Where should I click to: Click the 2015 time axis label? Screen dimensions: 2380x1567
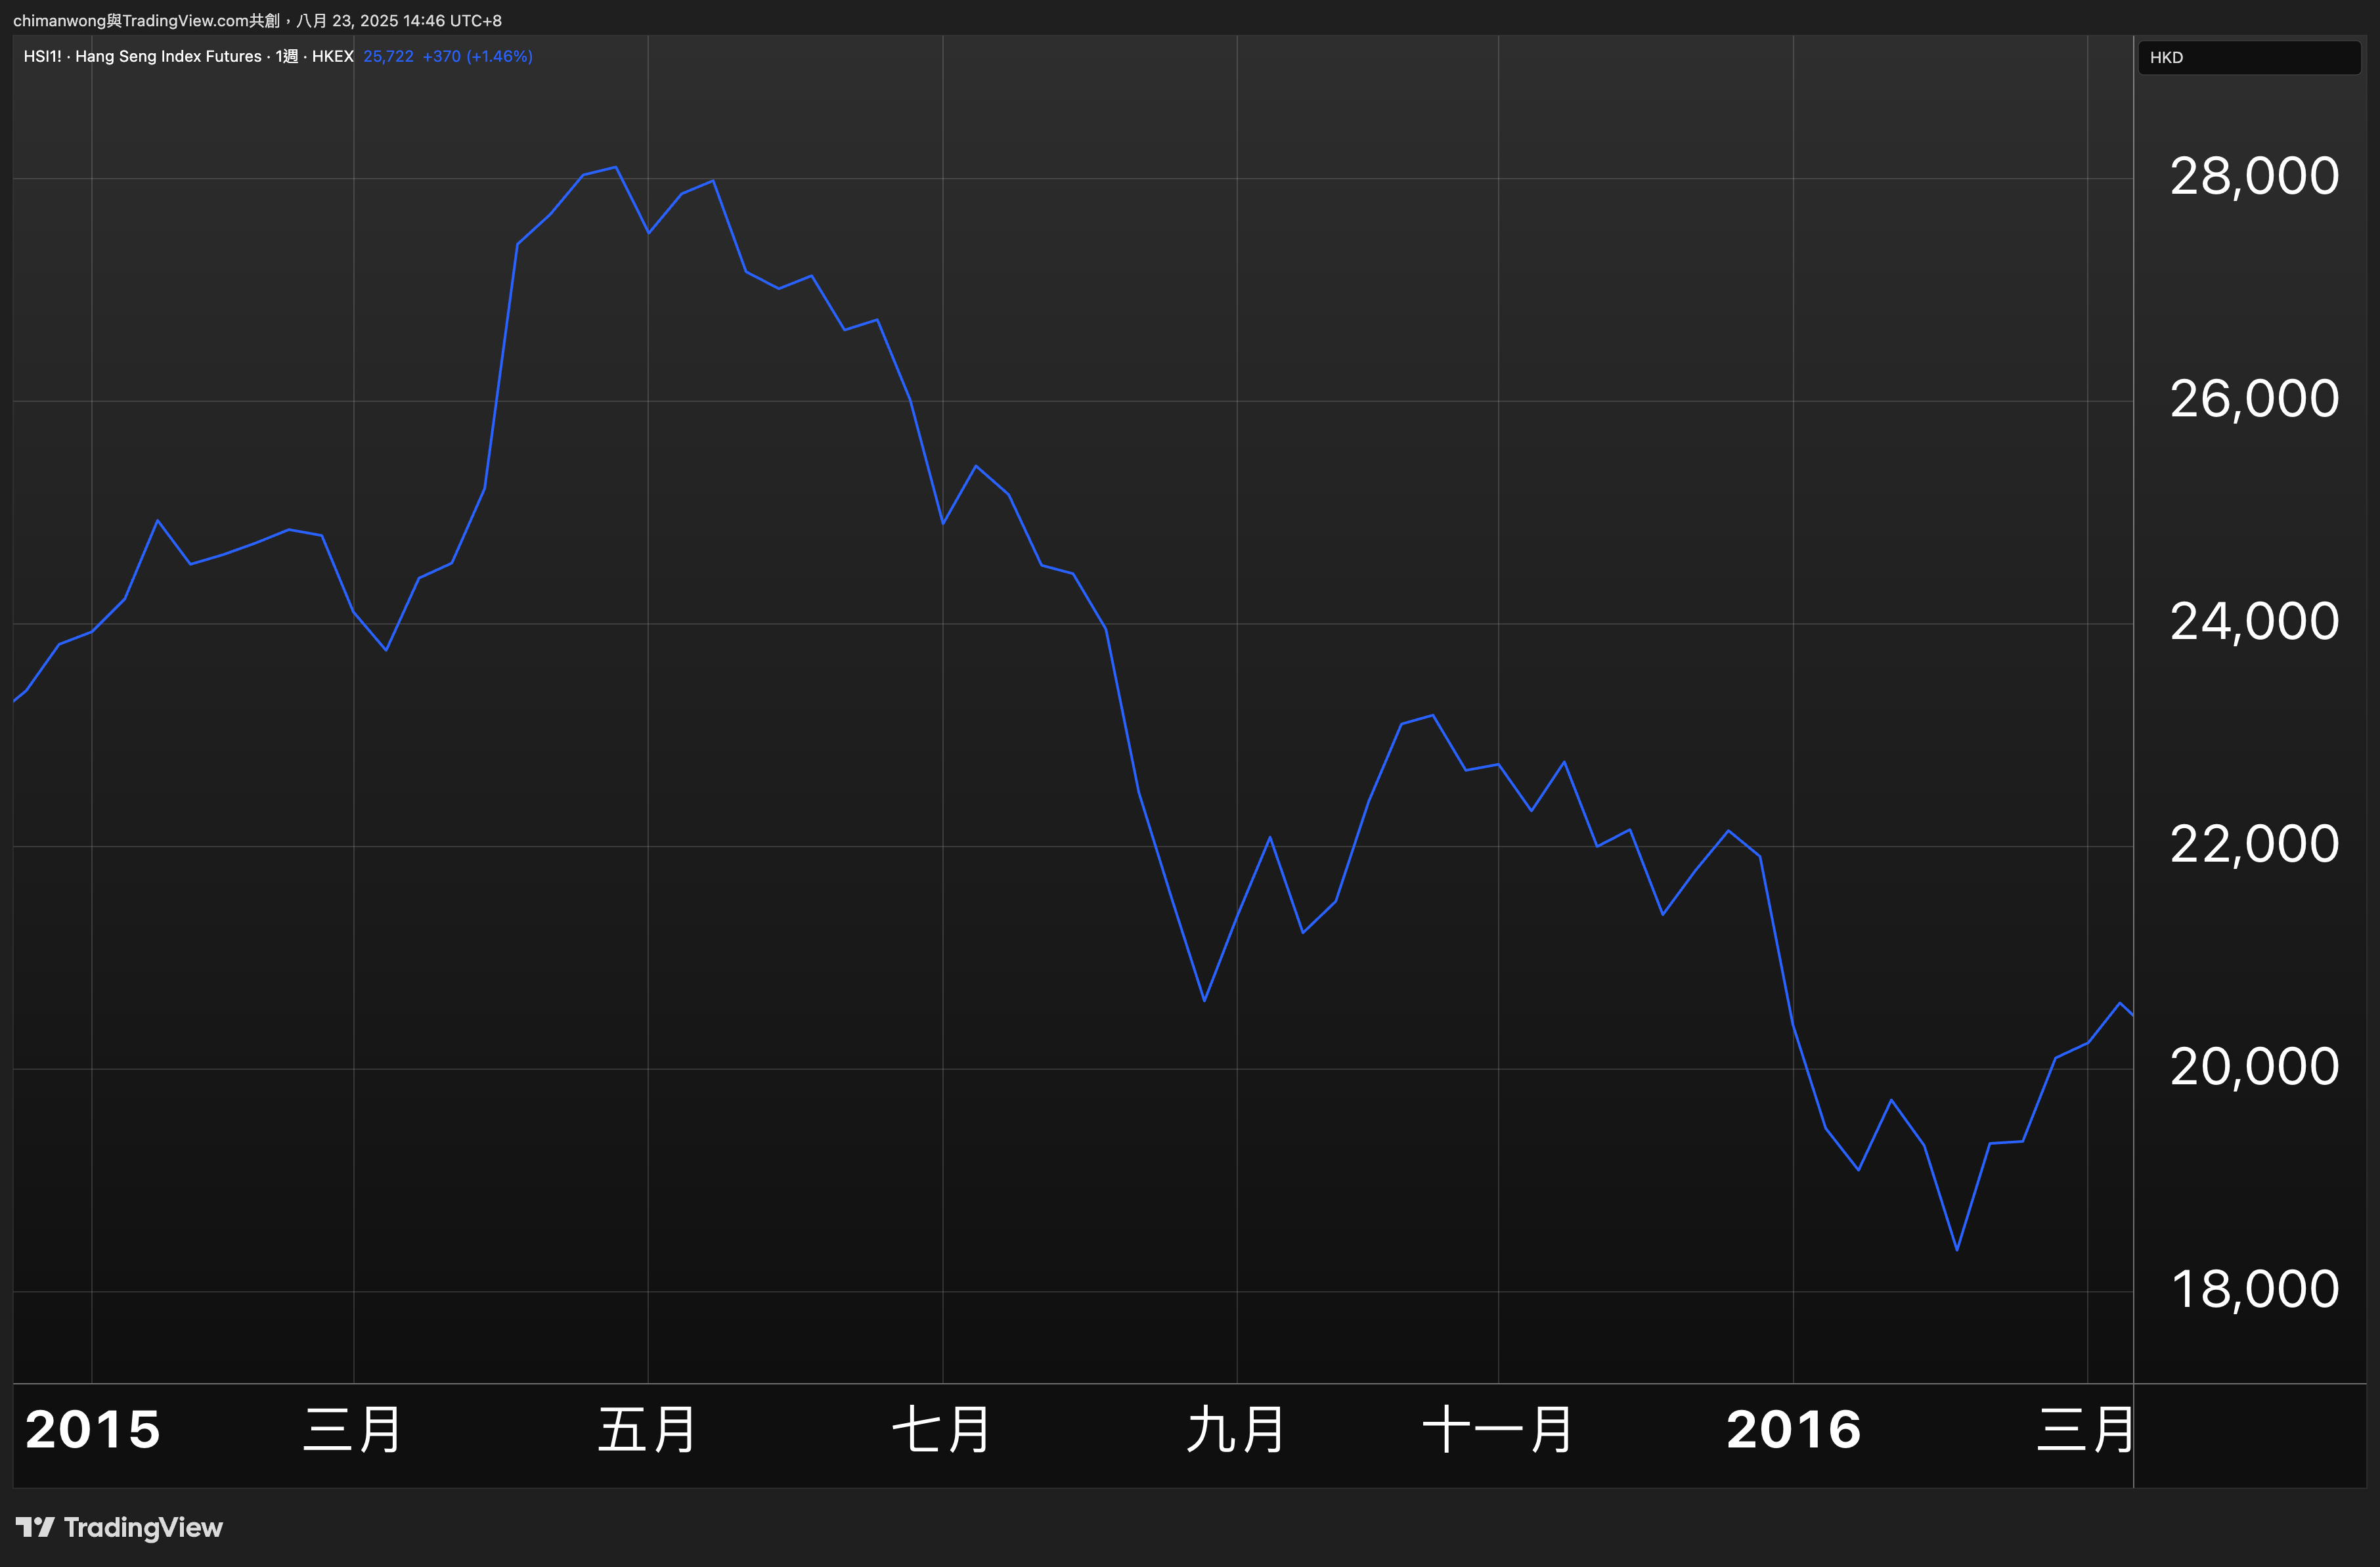pos(92,1430)
